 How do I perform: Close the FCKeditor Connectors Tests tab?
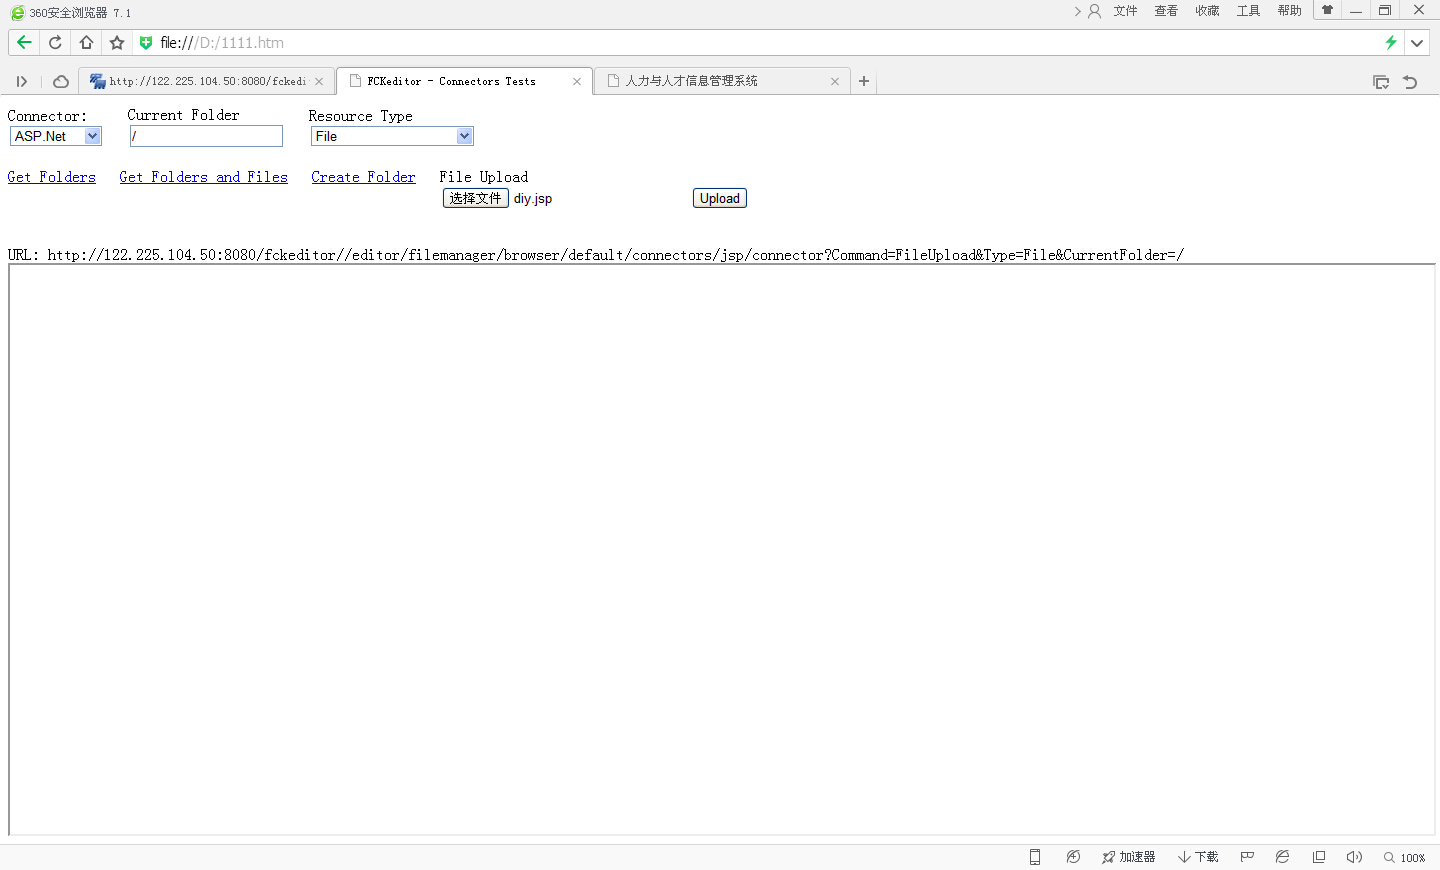coord(577,82)
